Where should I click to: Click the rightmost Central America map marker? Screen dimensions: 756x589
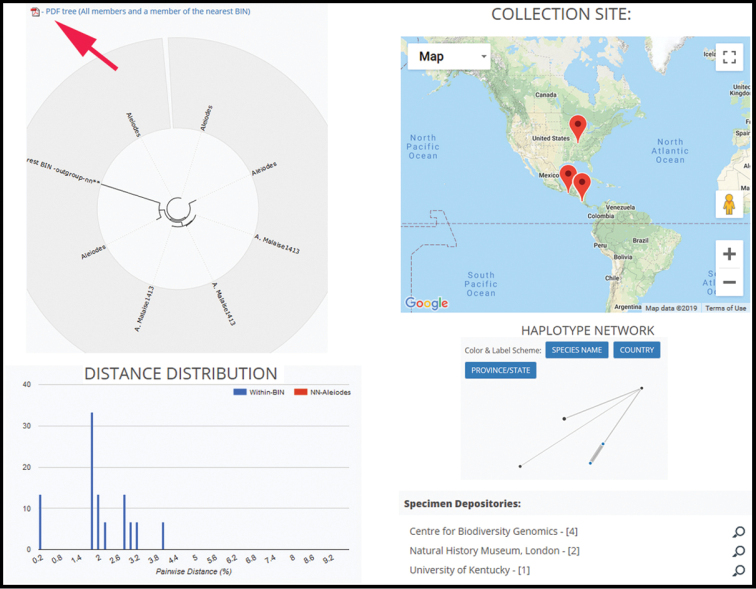(582, 186)
